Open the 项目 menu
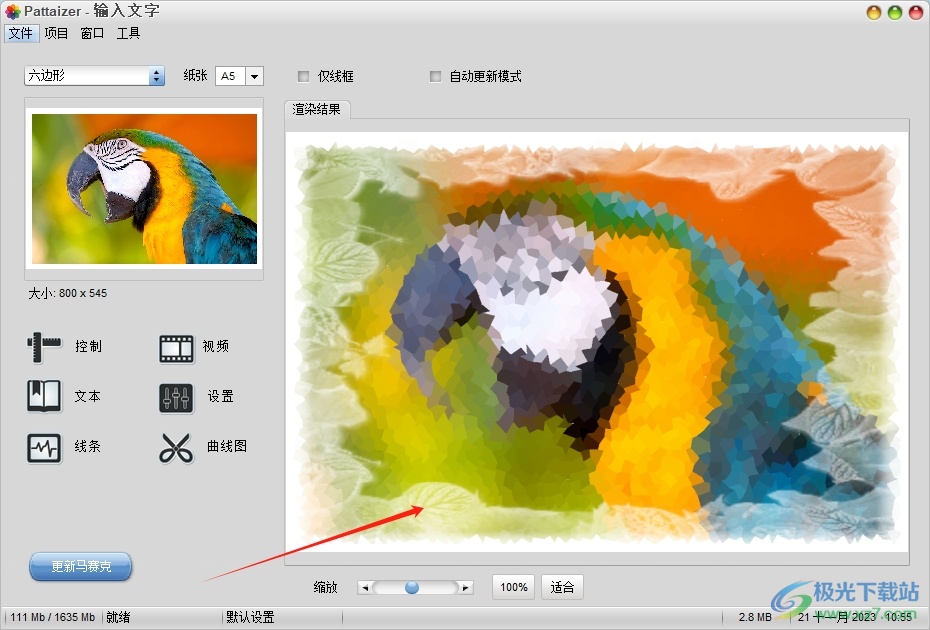The height and width of the screenshot is (630, 930). (56, 33)
